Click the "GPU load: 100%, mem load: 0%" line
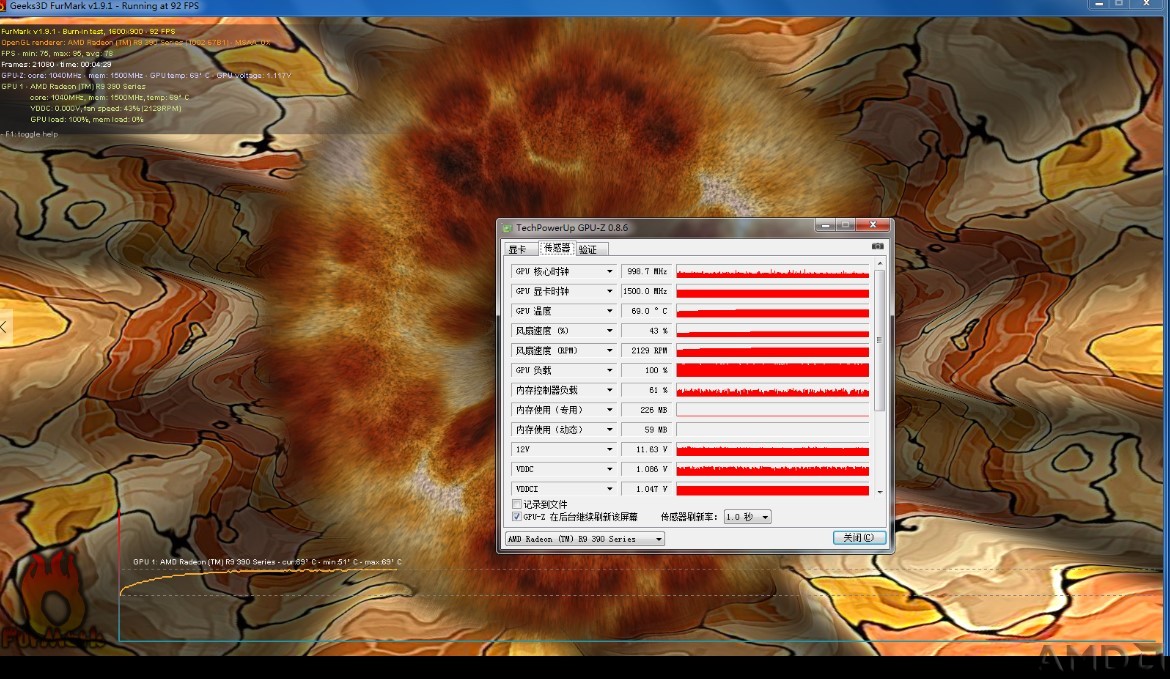The height and width of the screenshot is (679, 1170). click(x=87, y=119)
